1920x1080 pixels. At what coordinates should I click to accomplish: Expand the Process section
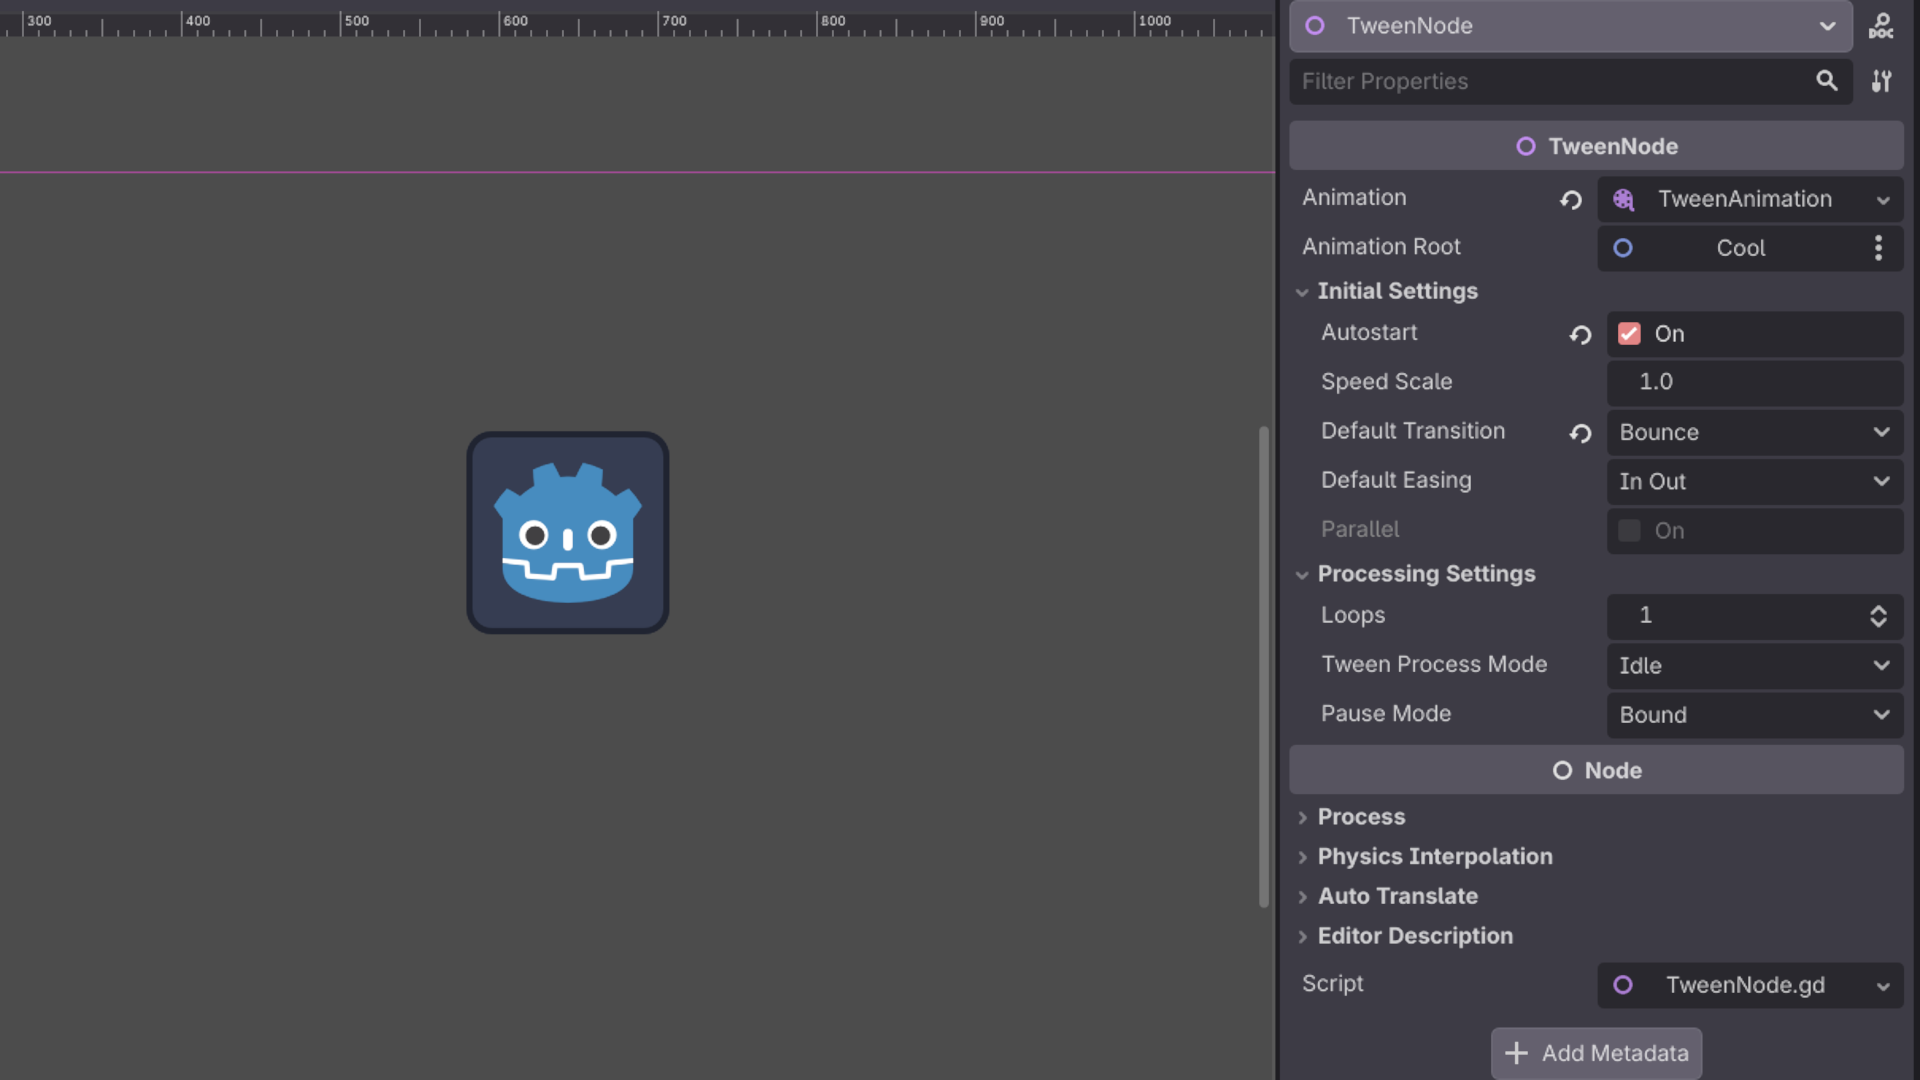[1361, 817]
